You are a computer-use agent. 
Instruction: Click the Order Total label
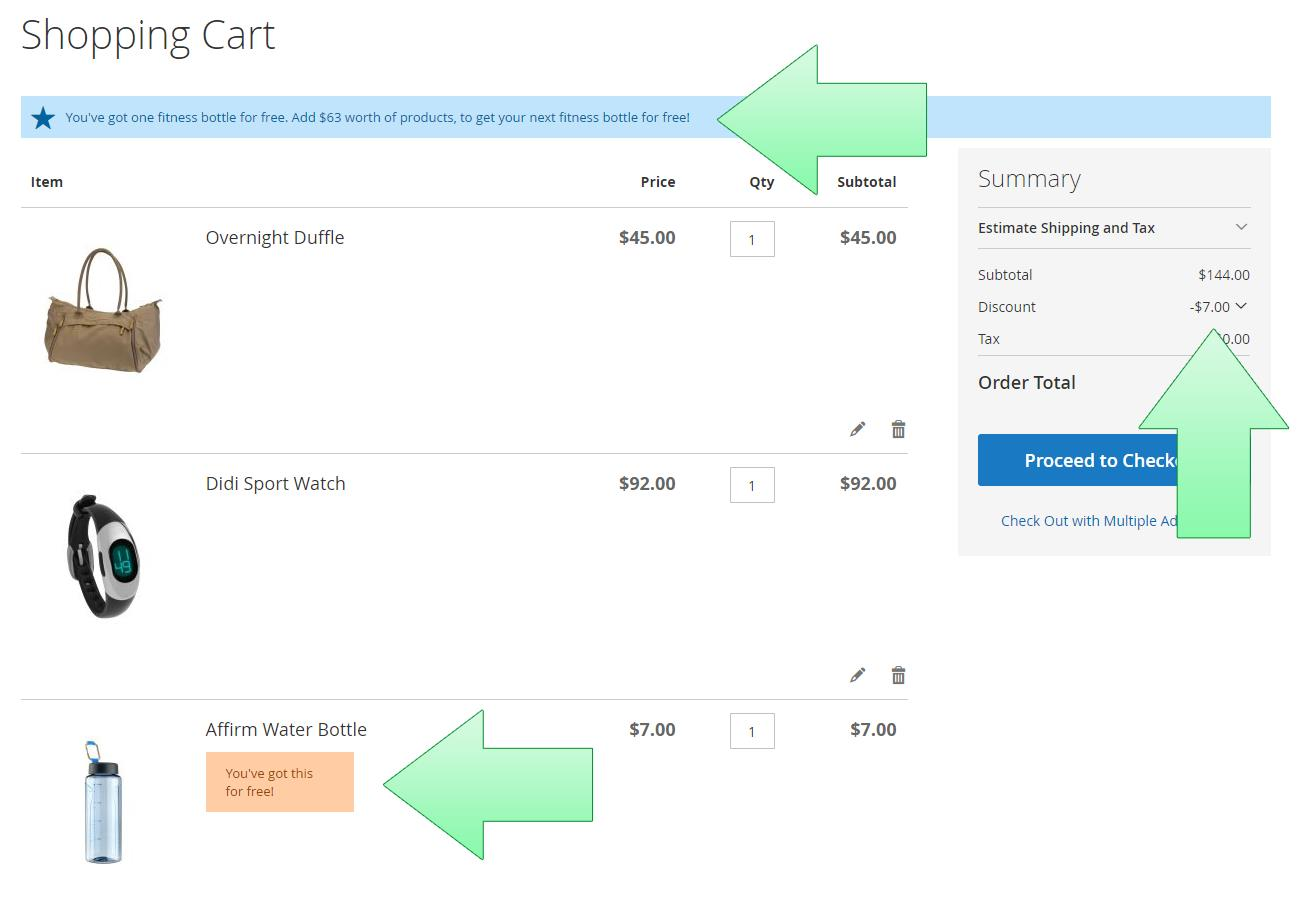pos(1027,383)
